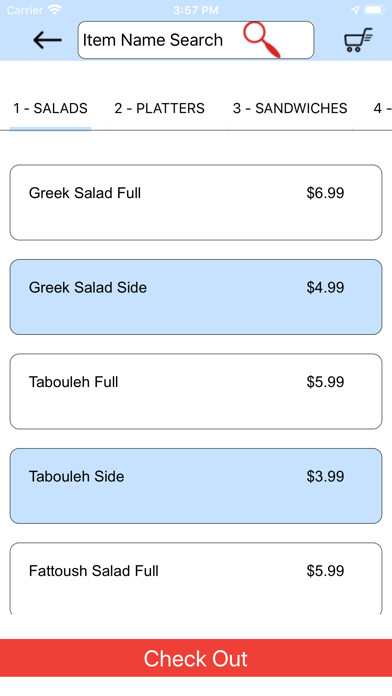Click the Item Name Search field
392x696 pixels.
[x=196, y=40]
